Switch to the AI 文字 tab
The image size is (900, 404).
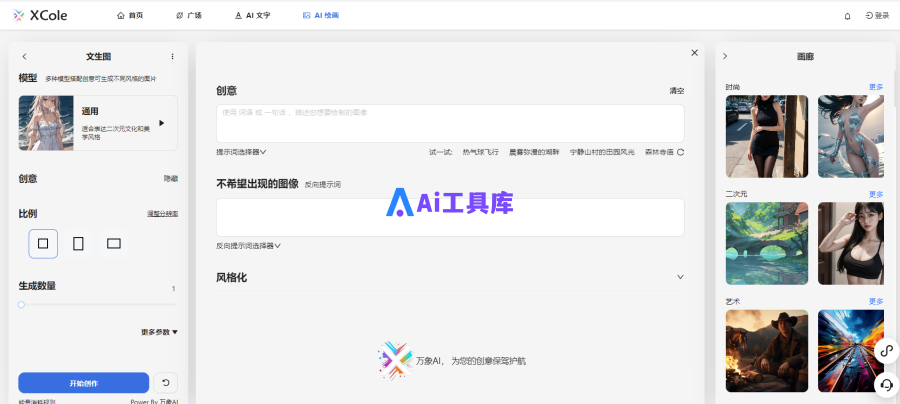coord(253,15)
